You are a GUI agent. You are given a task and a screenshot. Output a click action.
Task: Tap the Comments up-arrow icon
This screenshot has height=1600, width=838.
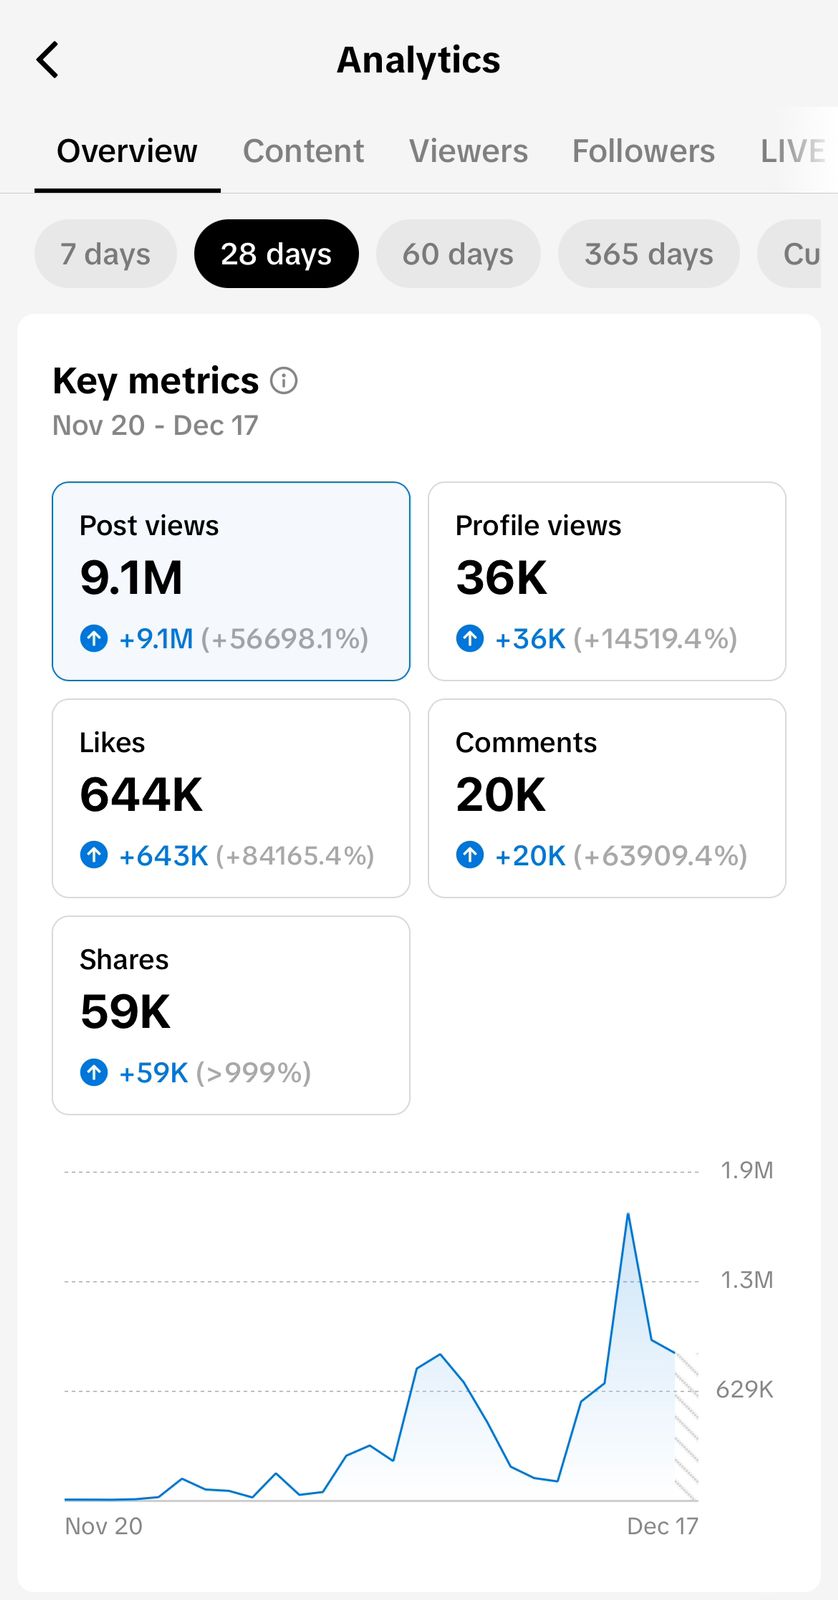click(x=470, y=855)
